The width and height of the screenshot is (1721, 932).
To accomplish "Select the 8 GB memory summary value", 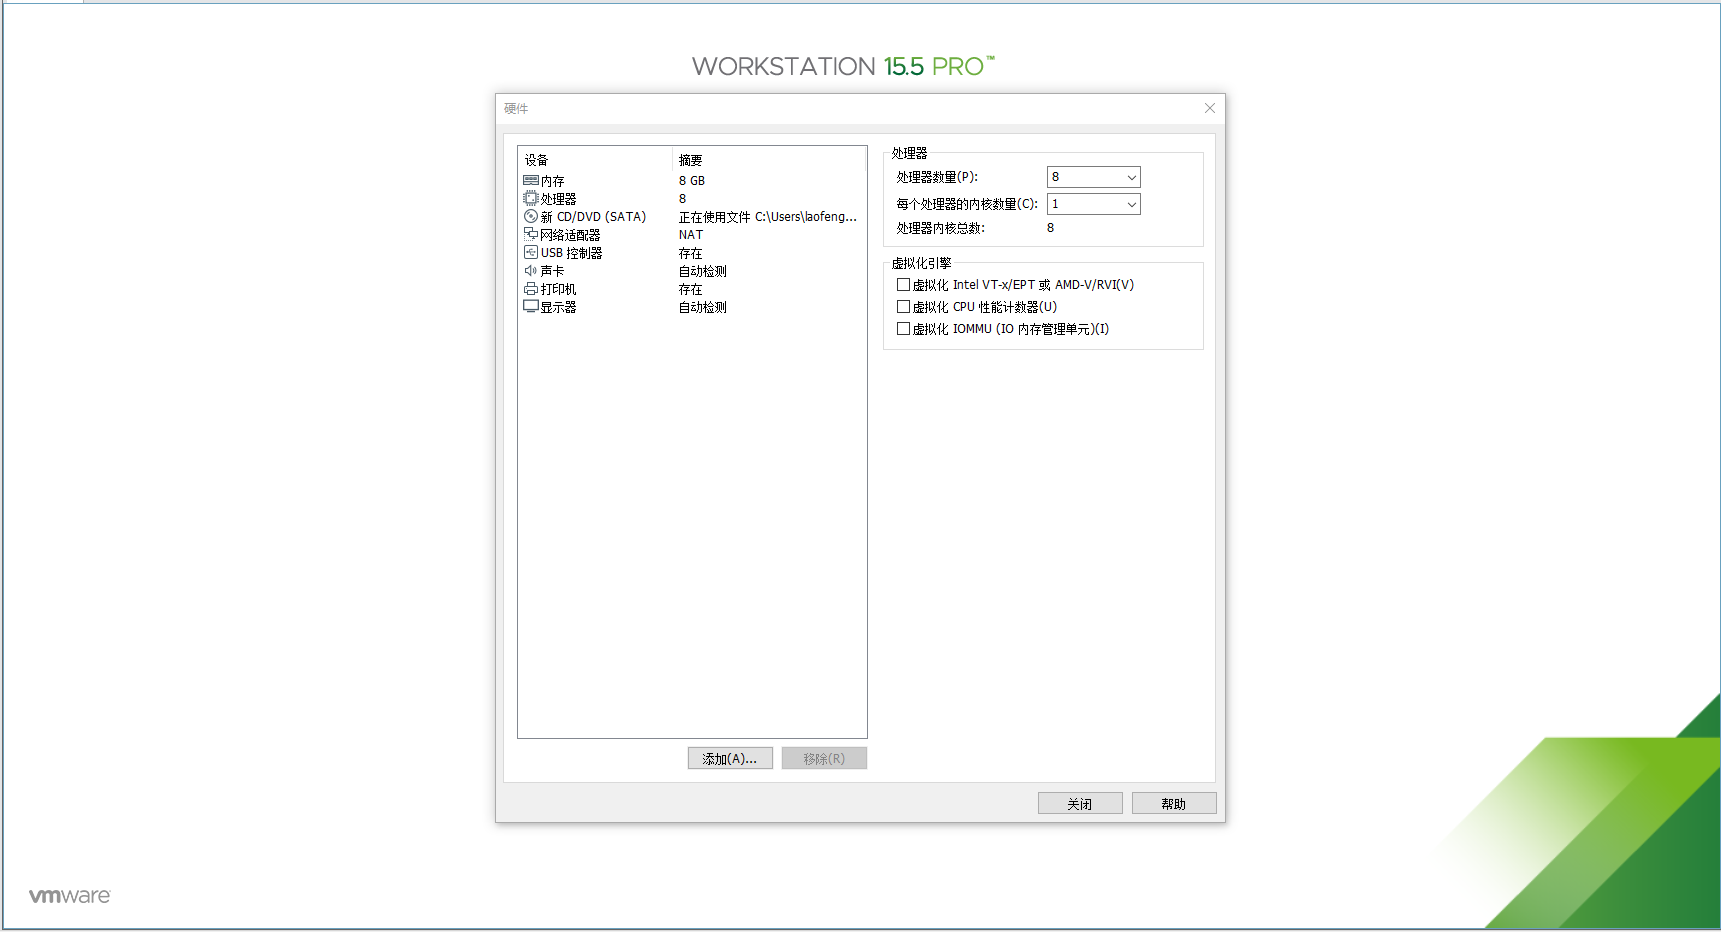I will point(692,181).
